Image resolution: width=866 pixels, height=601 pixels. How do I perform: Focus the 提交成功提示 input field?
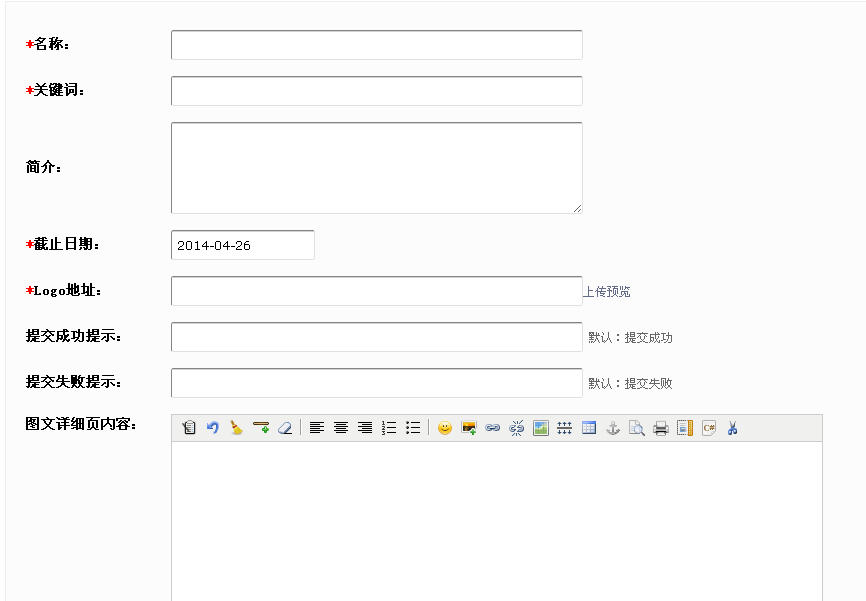377,336
